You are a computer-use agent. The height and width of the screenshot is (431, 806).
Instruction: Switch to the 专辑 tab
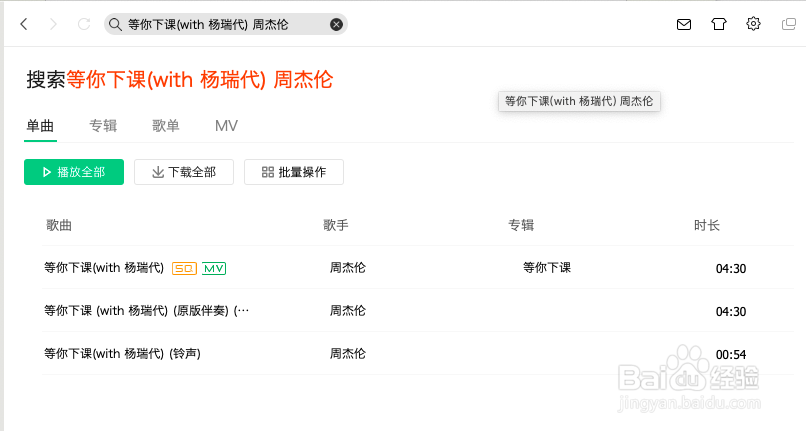[x=103, y=126]
